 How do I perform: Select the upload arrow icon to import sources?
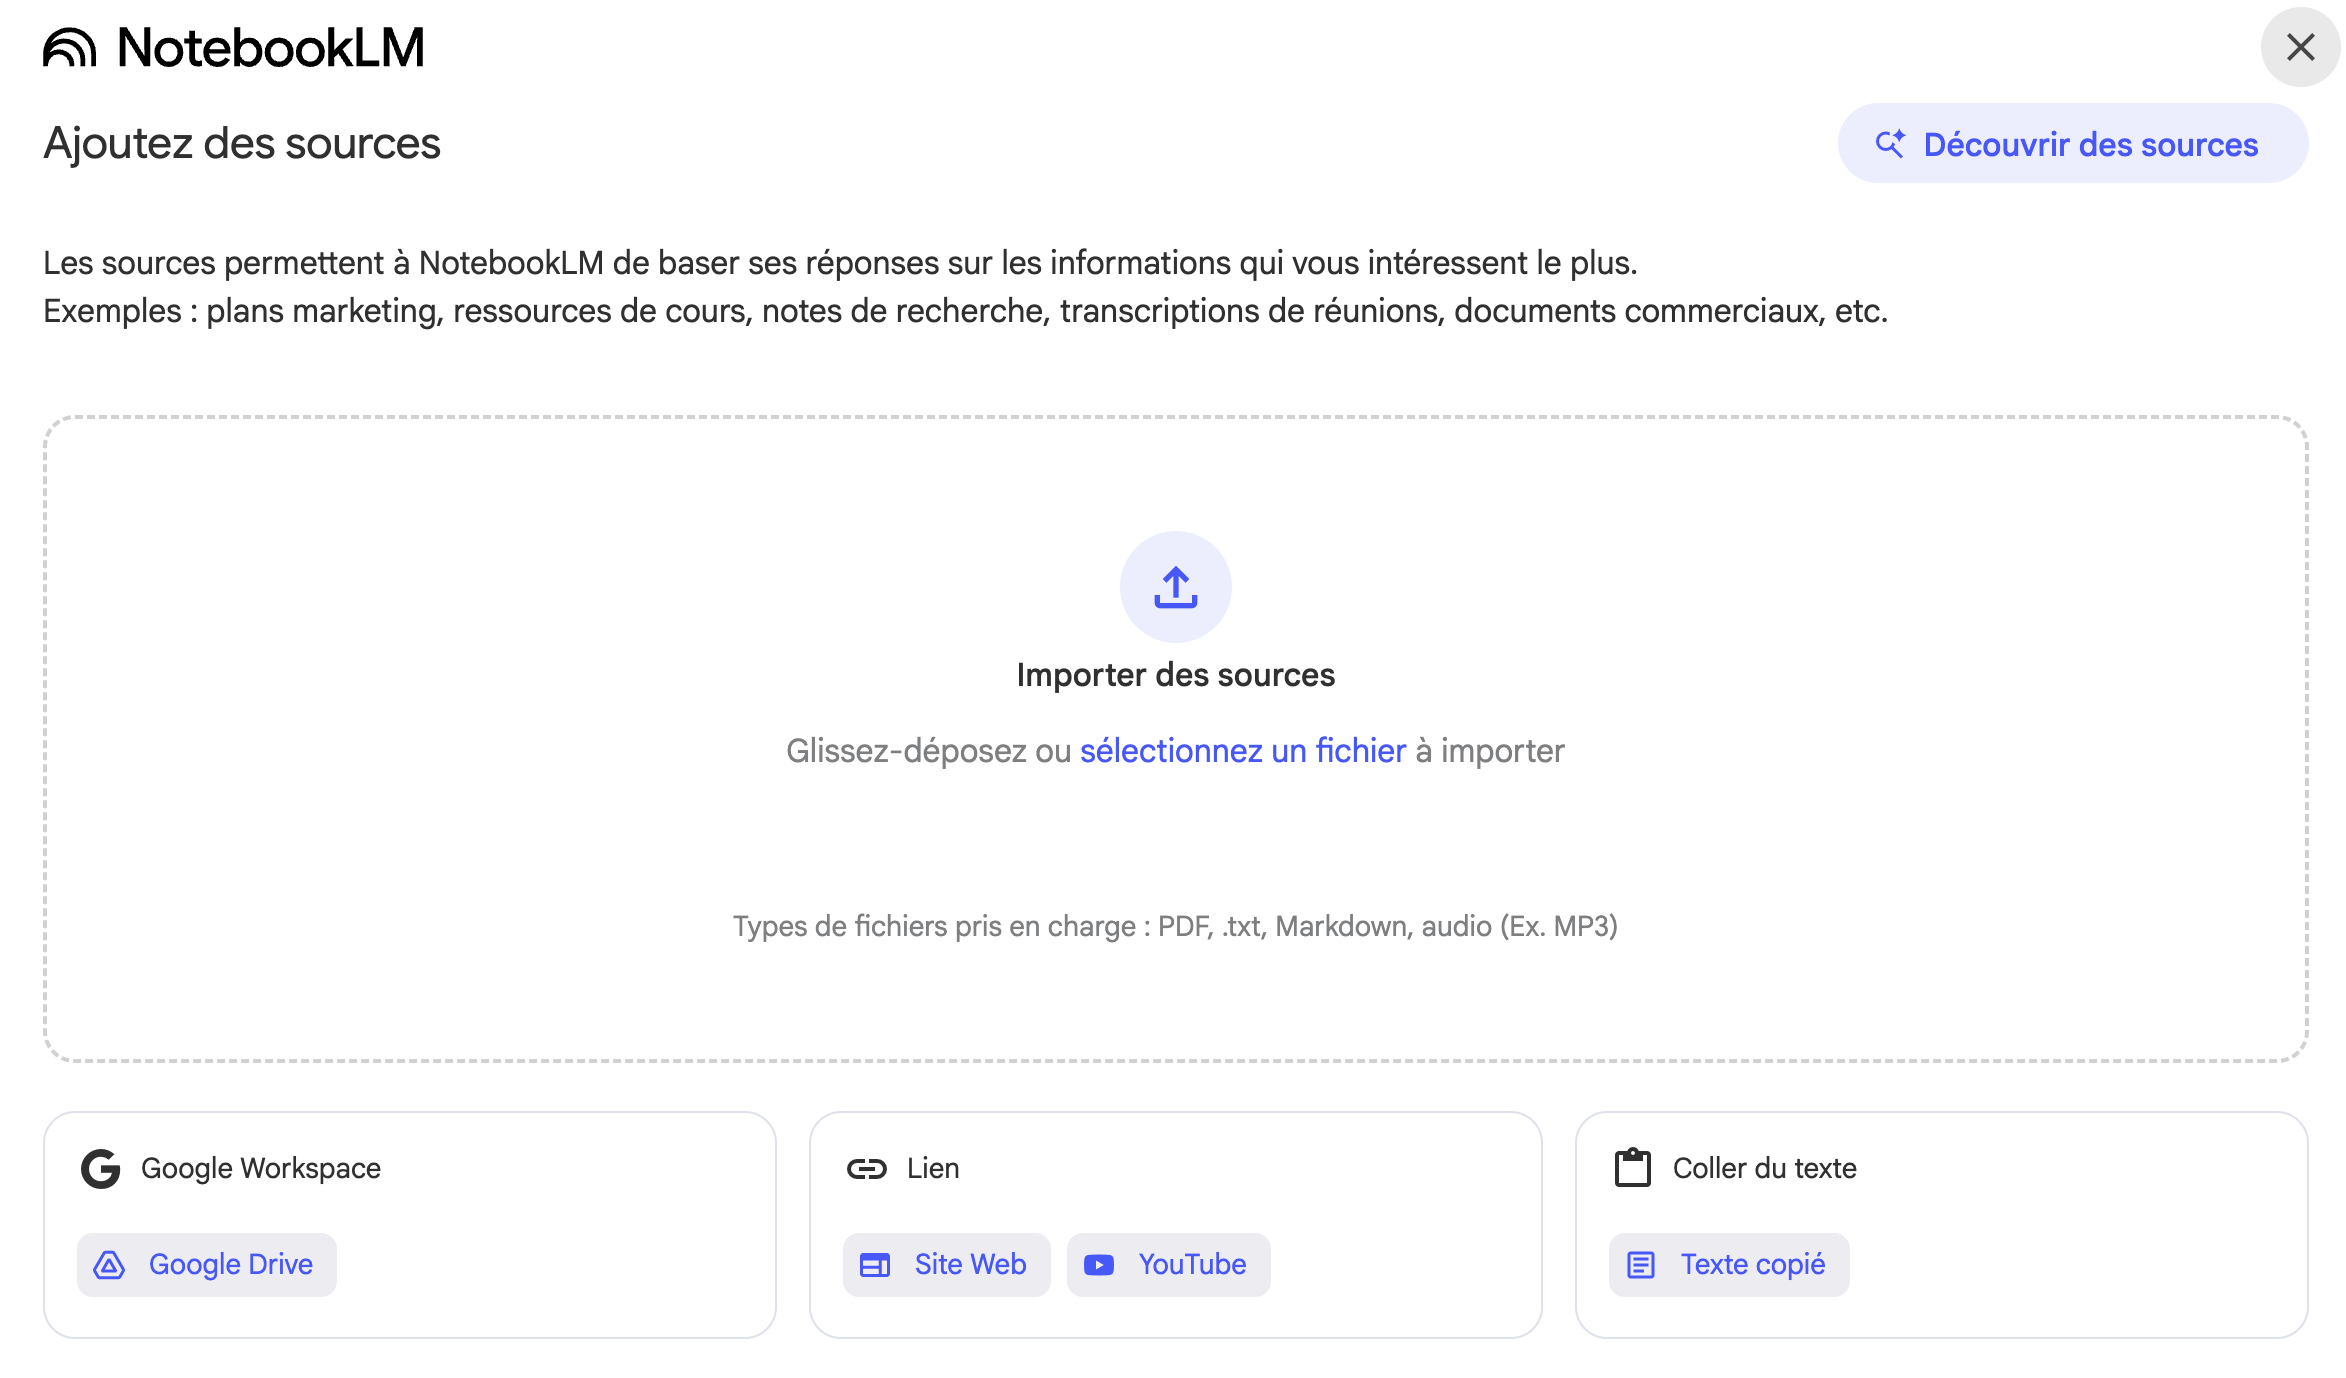[1175, 587]
